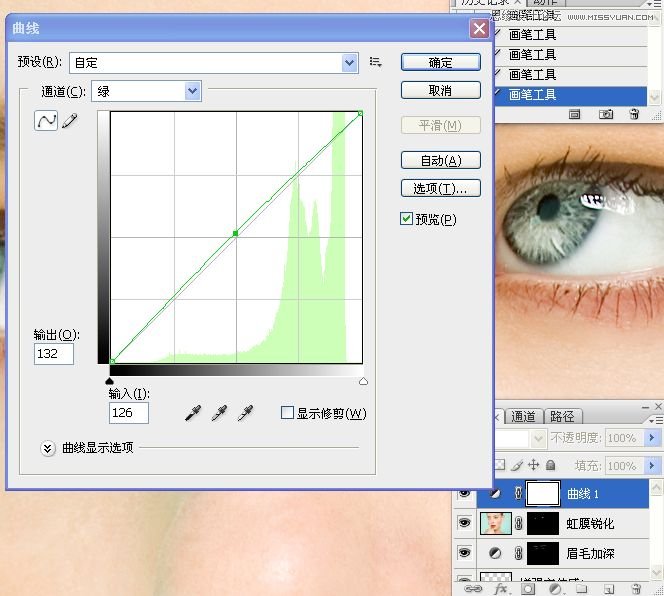Open 选项(T)... dialog
The width and height of the screenshot is (664, 596).
point(440,188)
